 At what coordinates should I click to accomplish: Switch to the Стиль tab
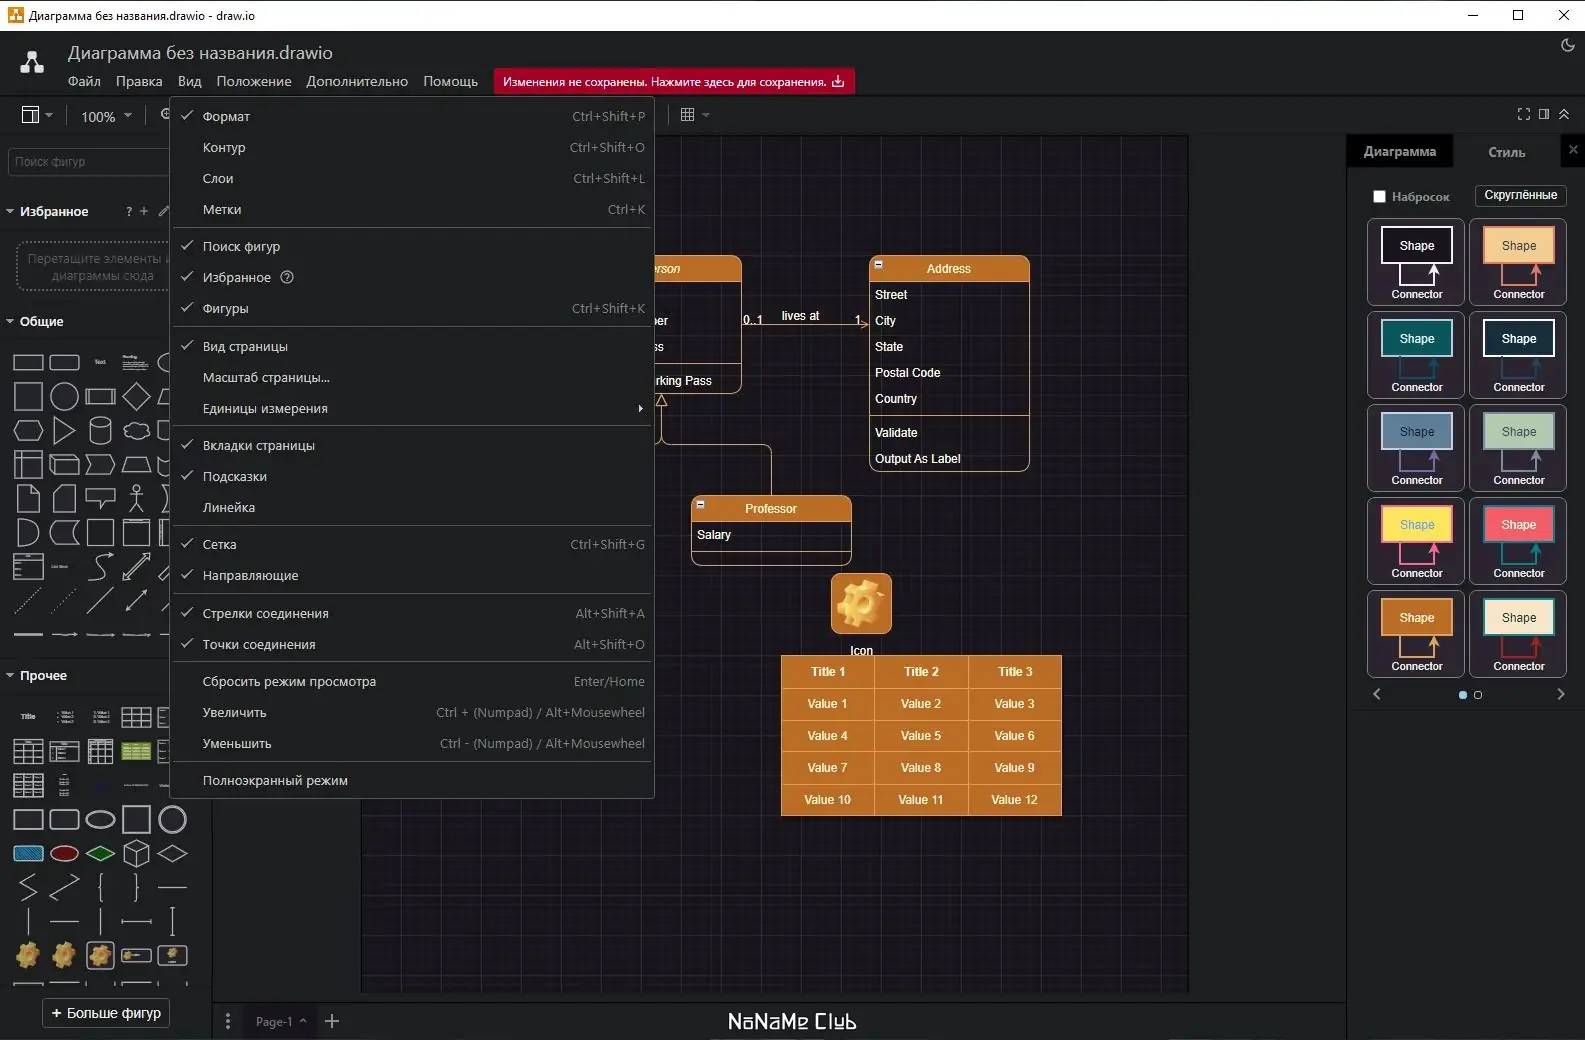click(x=1506, y=152)
